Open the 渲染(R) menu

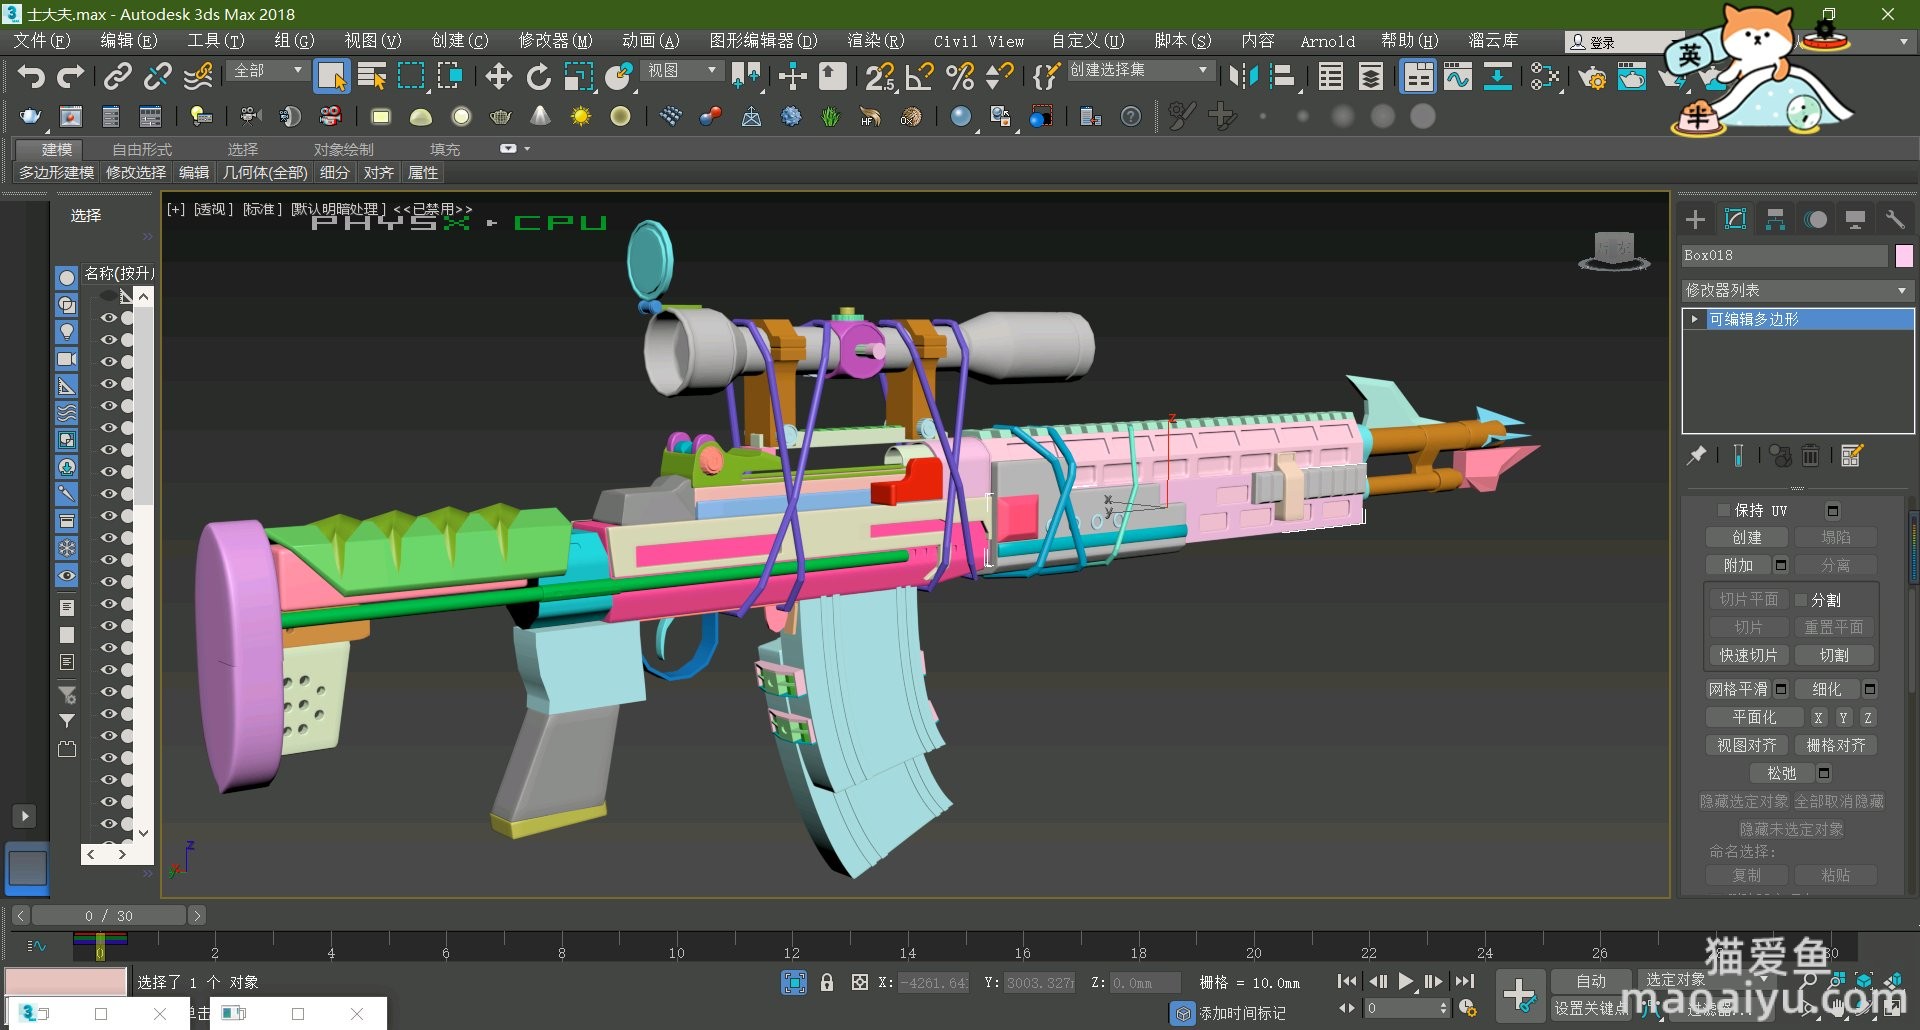pos(874,41)
